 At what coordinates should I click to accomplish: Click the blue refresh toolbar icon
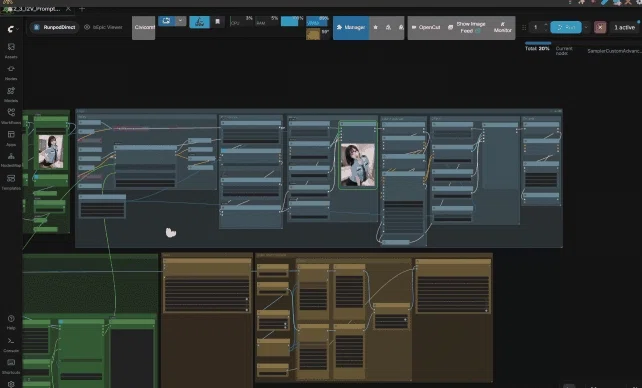(x=166, y=20)
